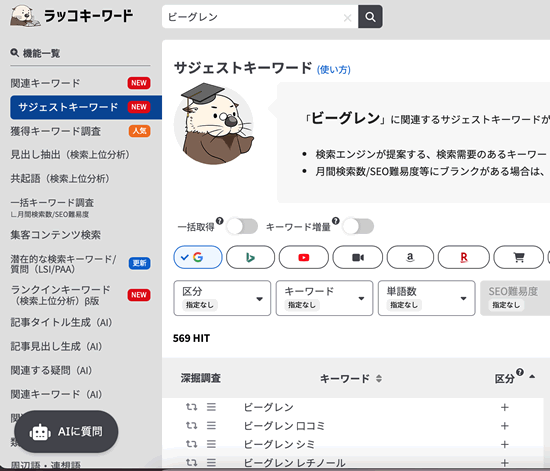Toggle the キーワード増量 switch

[358, 226]
